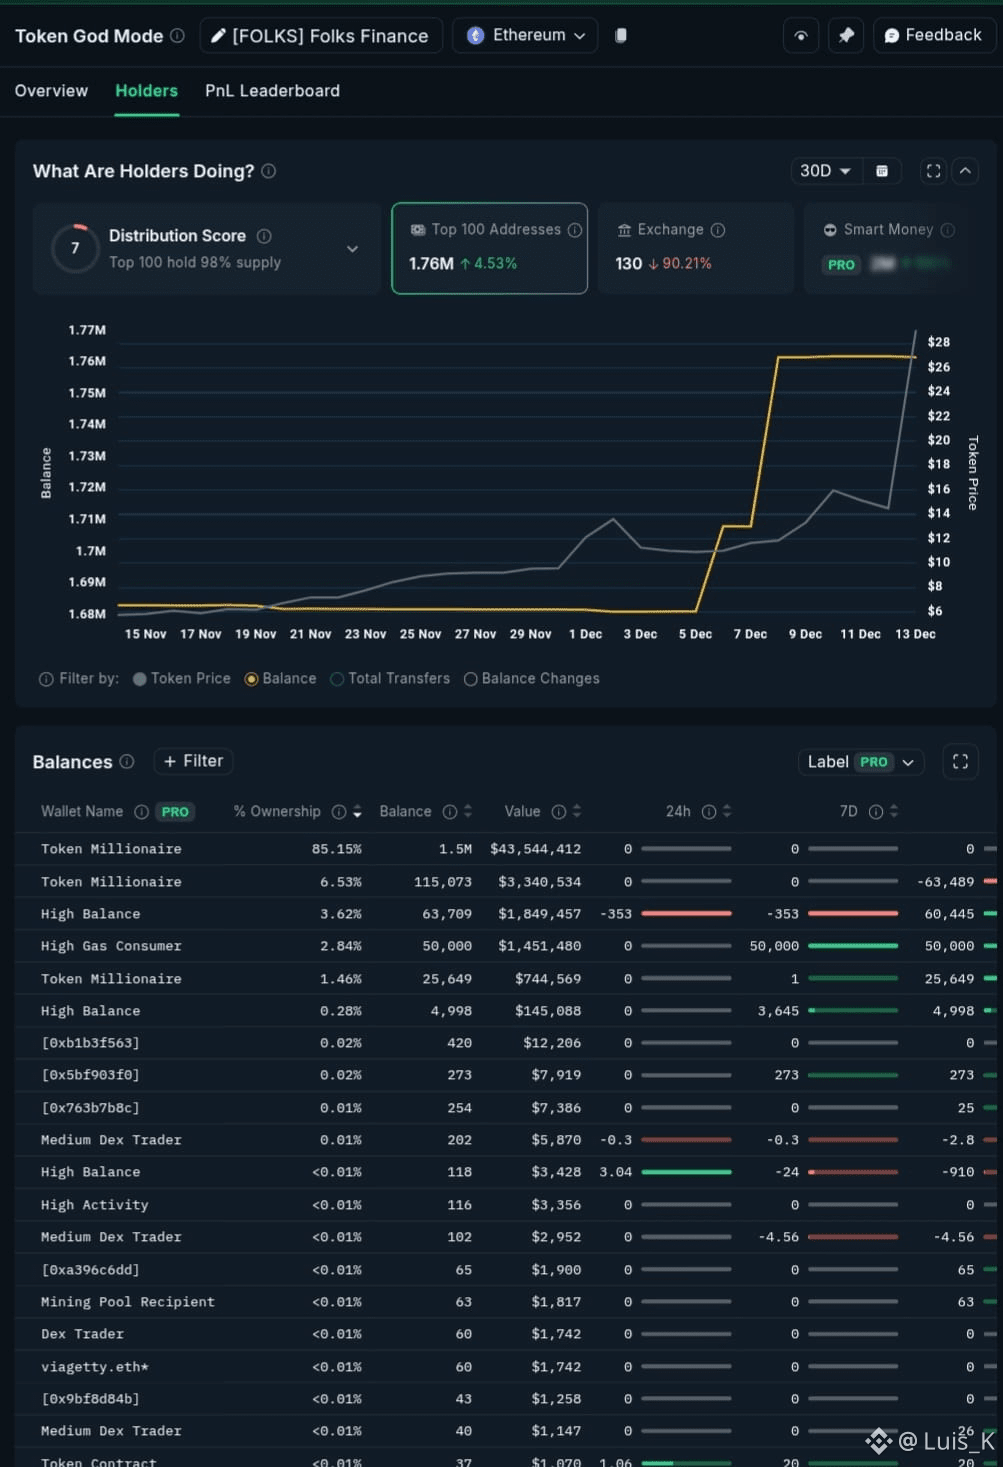Select the Holders tab
Screen dimensions: 1003x1467
tap(146, 91)
